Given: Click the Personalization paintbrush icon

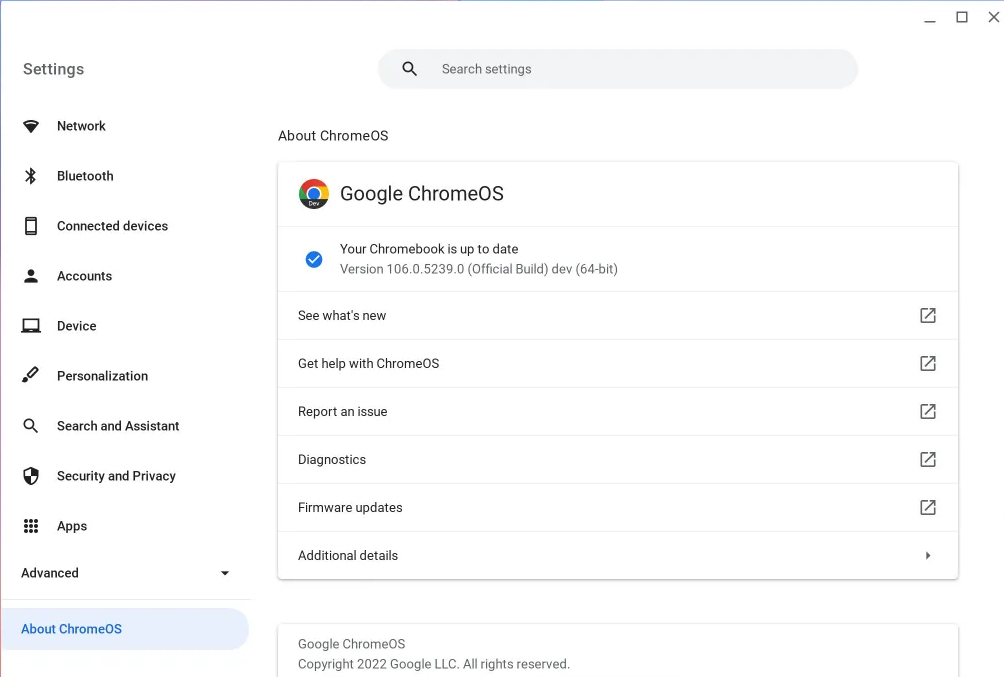Looking at the screenshot, I should click(30, 376).
